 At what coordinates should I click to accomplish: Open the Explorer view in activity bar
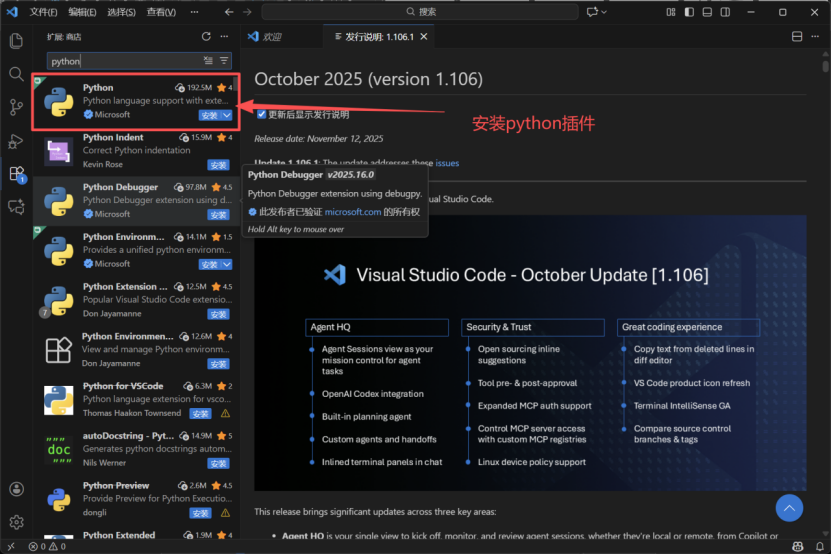point(16,41)
